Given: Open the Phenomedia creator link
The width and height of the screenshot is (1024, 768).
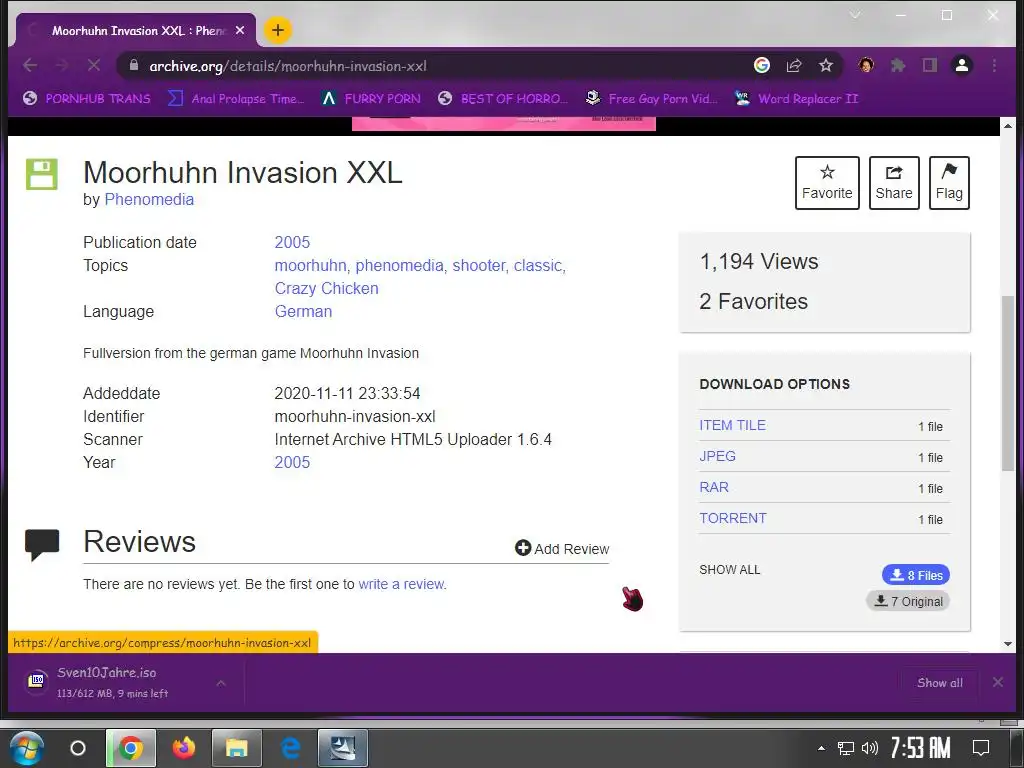Looking at the screenshot, I should coord(149,199).
